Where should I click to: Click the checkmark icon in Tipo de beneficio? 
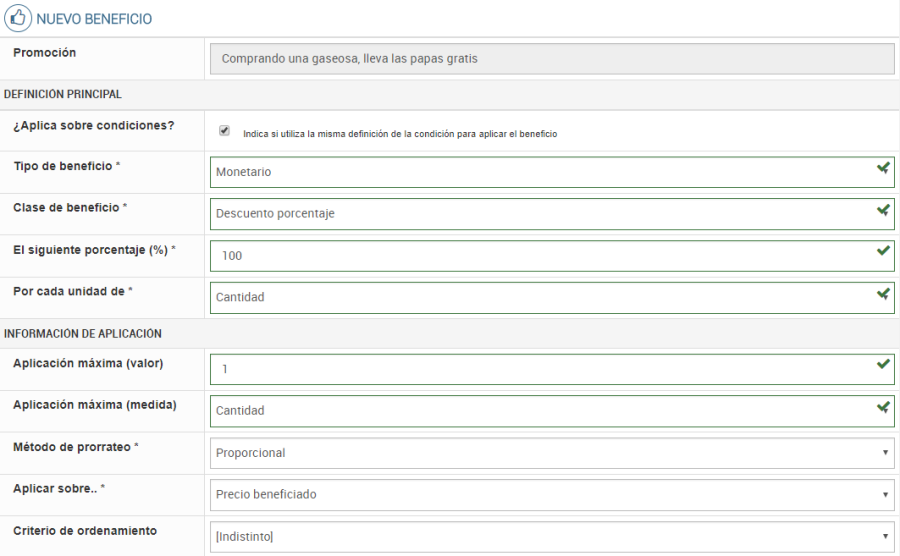click(x=882, y=169)
